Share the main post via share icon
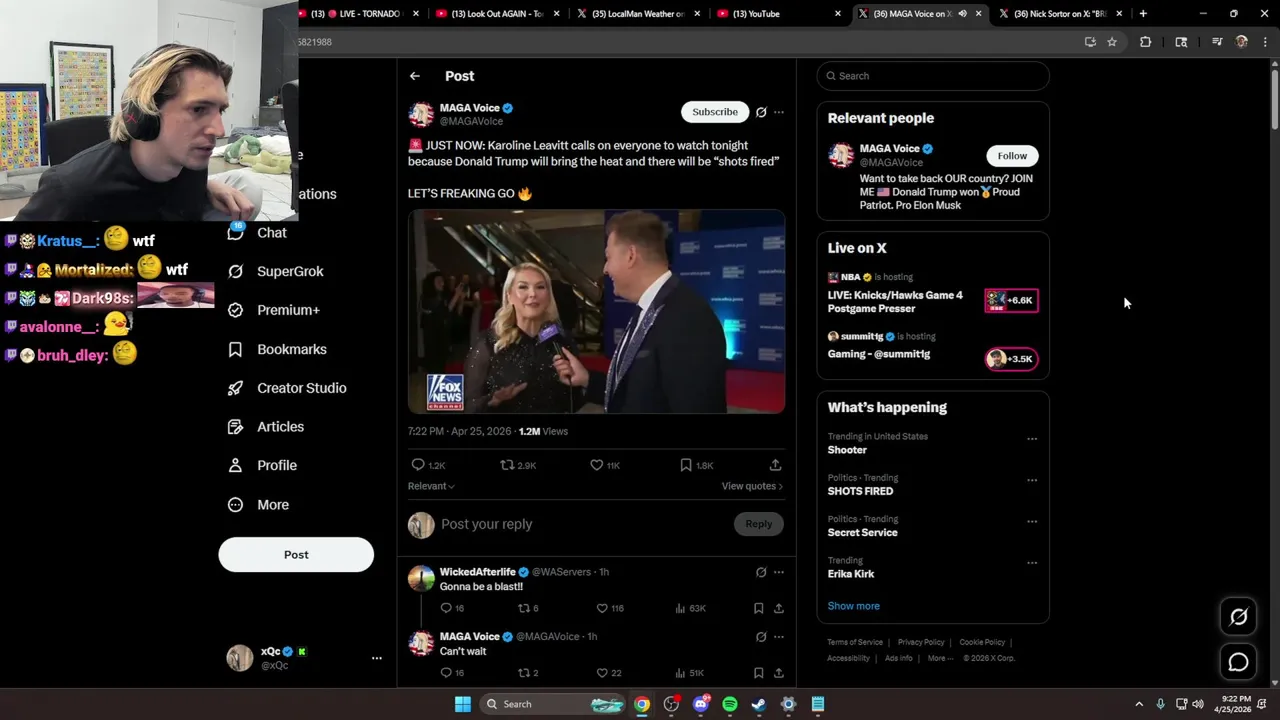1280x720 pixels. click(775, 465)
